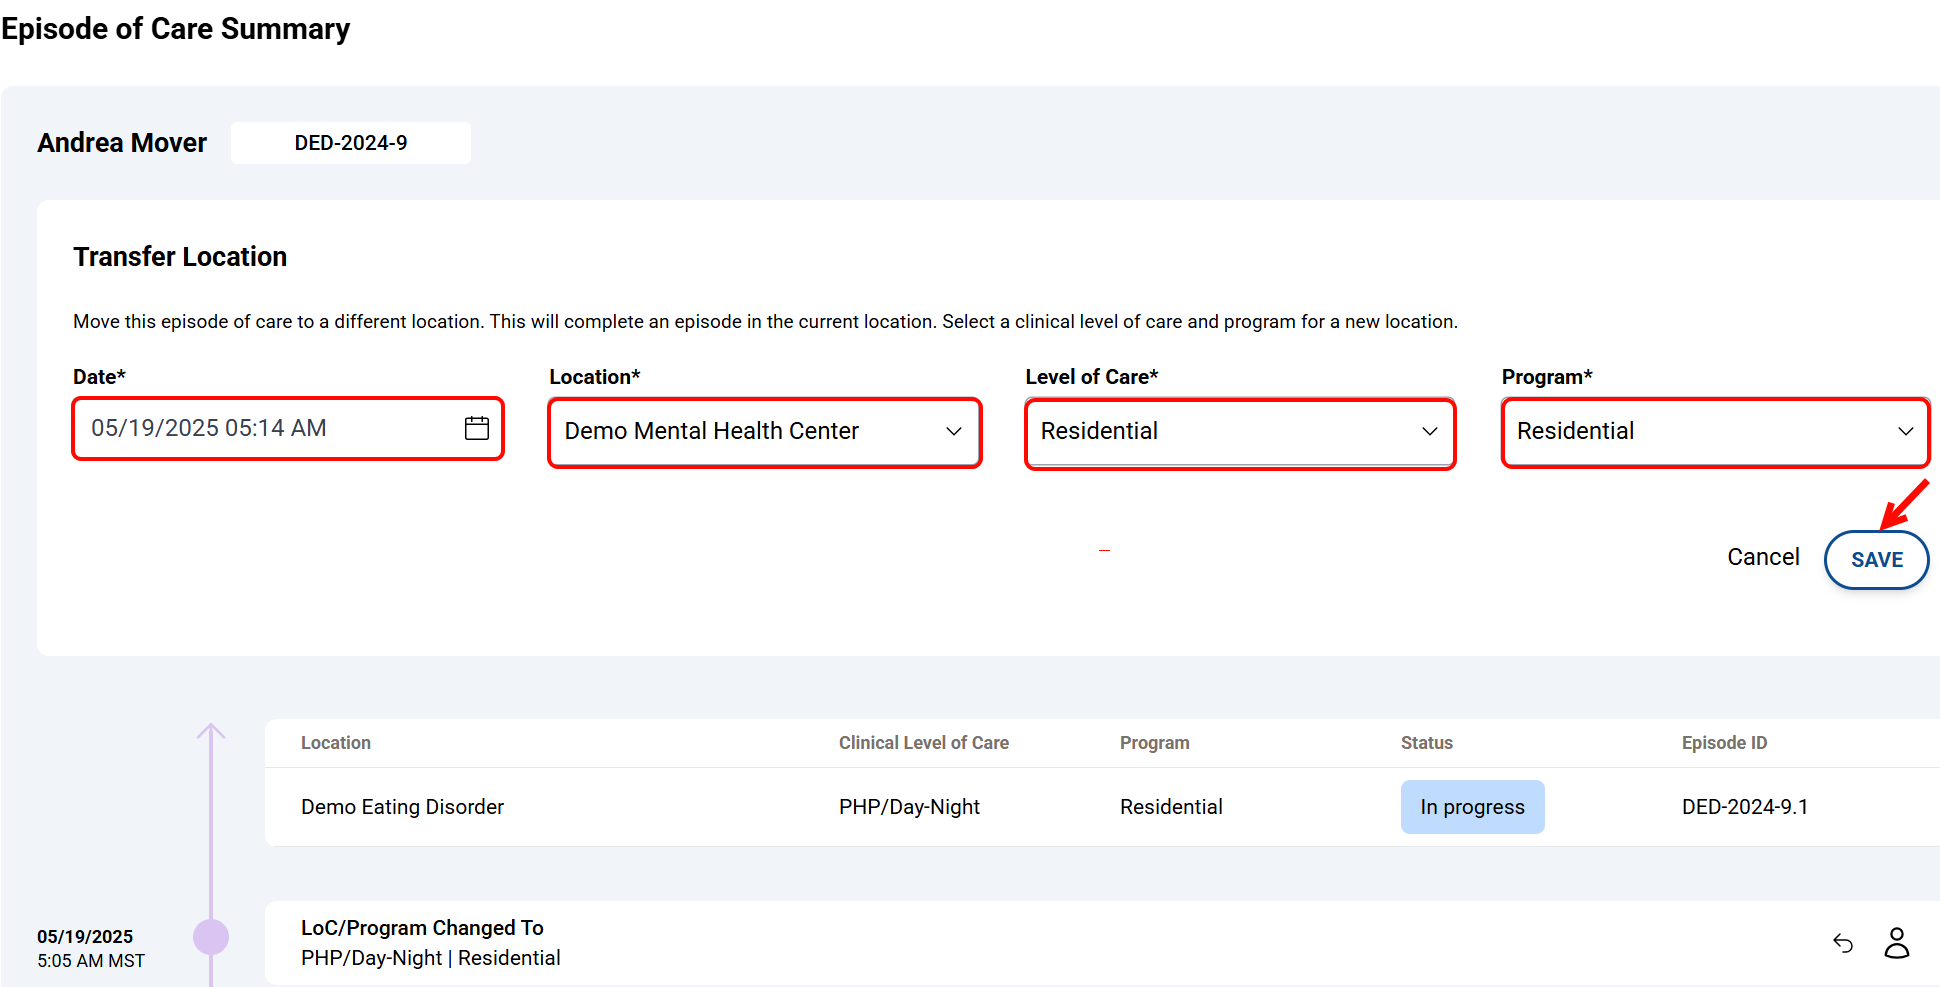This screenshot has height=987, width=1940.
Task: Click the SAVE button
Action: [x=1876, y=560]
